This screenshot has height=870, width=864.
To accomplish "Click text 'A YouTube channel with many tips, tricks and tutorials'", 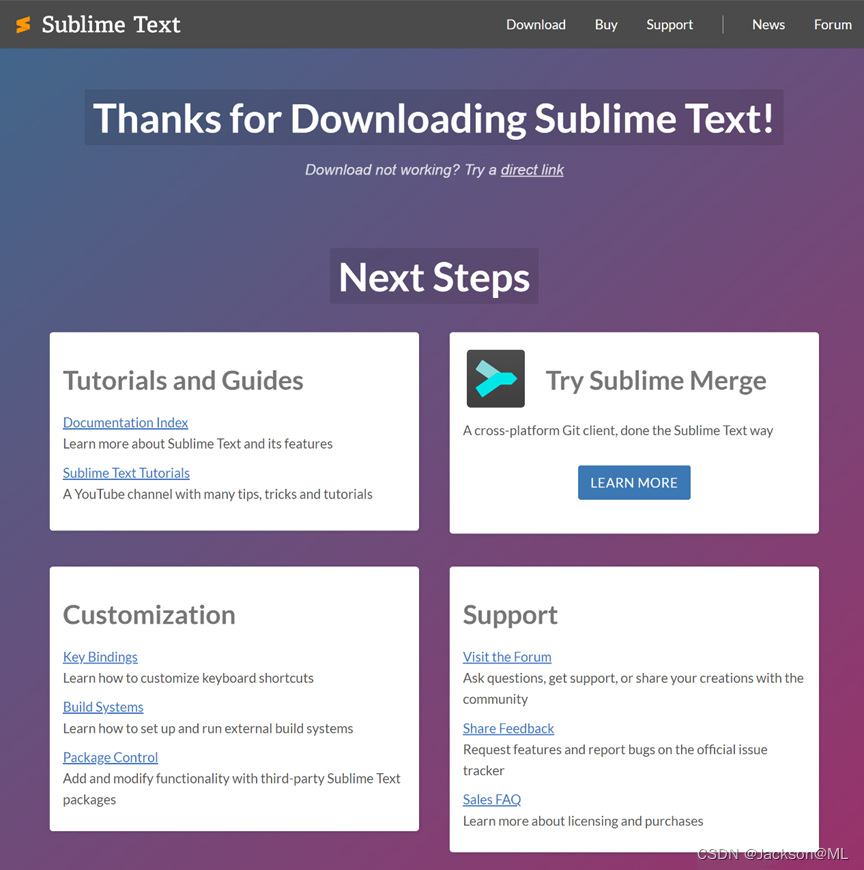I will click(218, 494).
